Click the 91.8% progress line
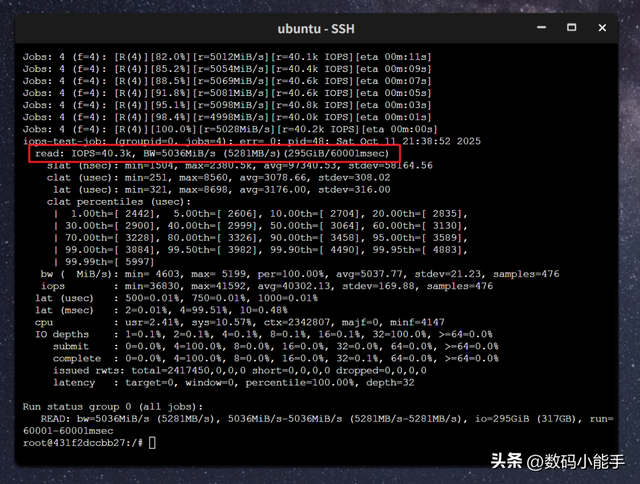This screenshot has height=484, width=640. (227, 93)
